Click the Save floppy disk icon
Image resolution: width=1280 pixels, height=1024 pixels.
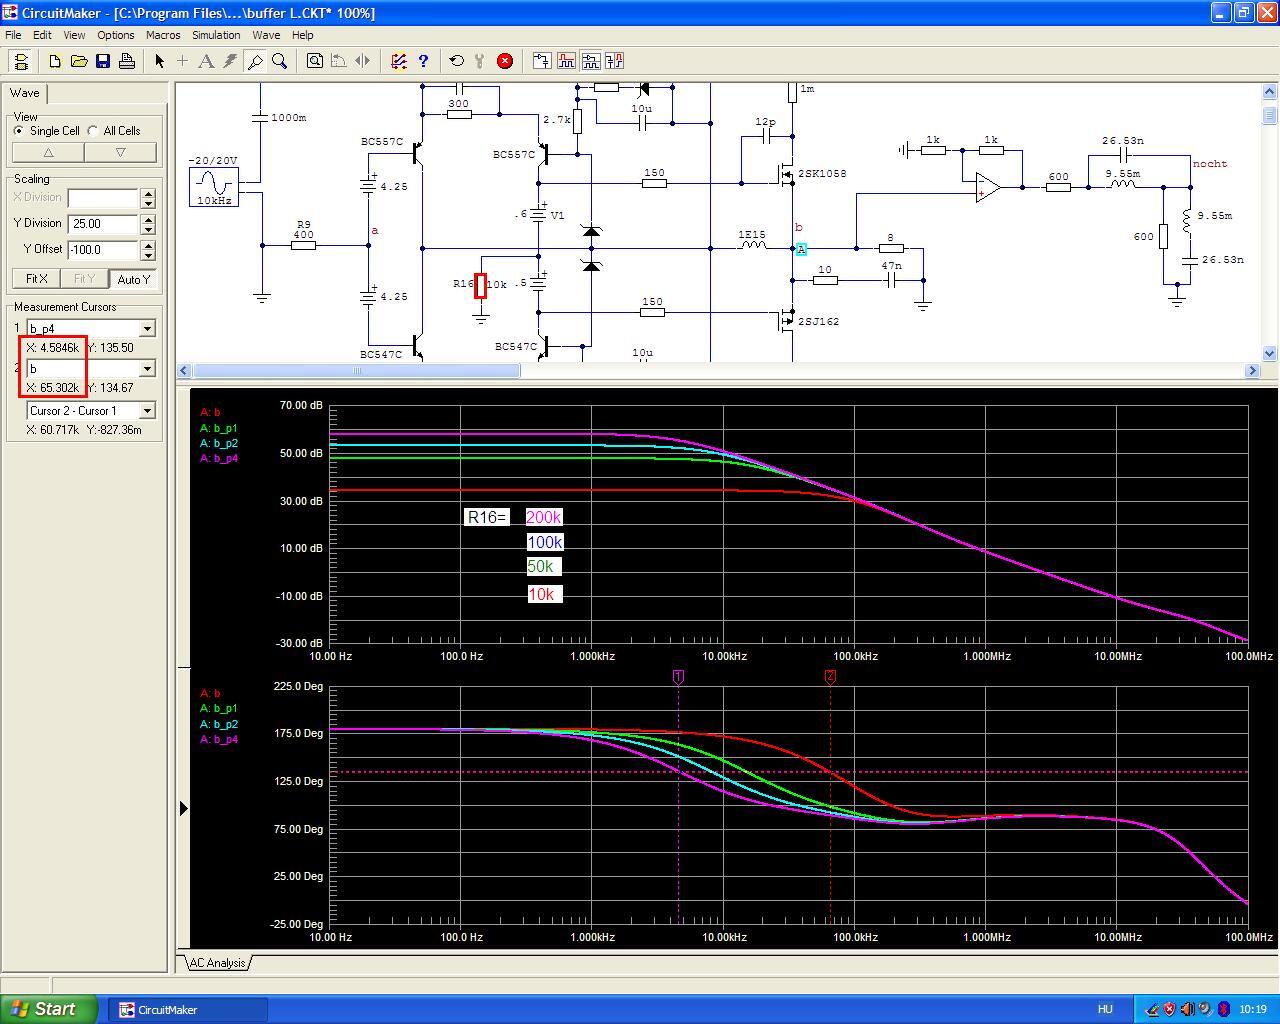click(x=103, y=61)
